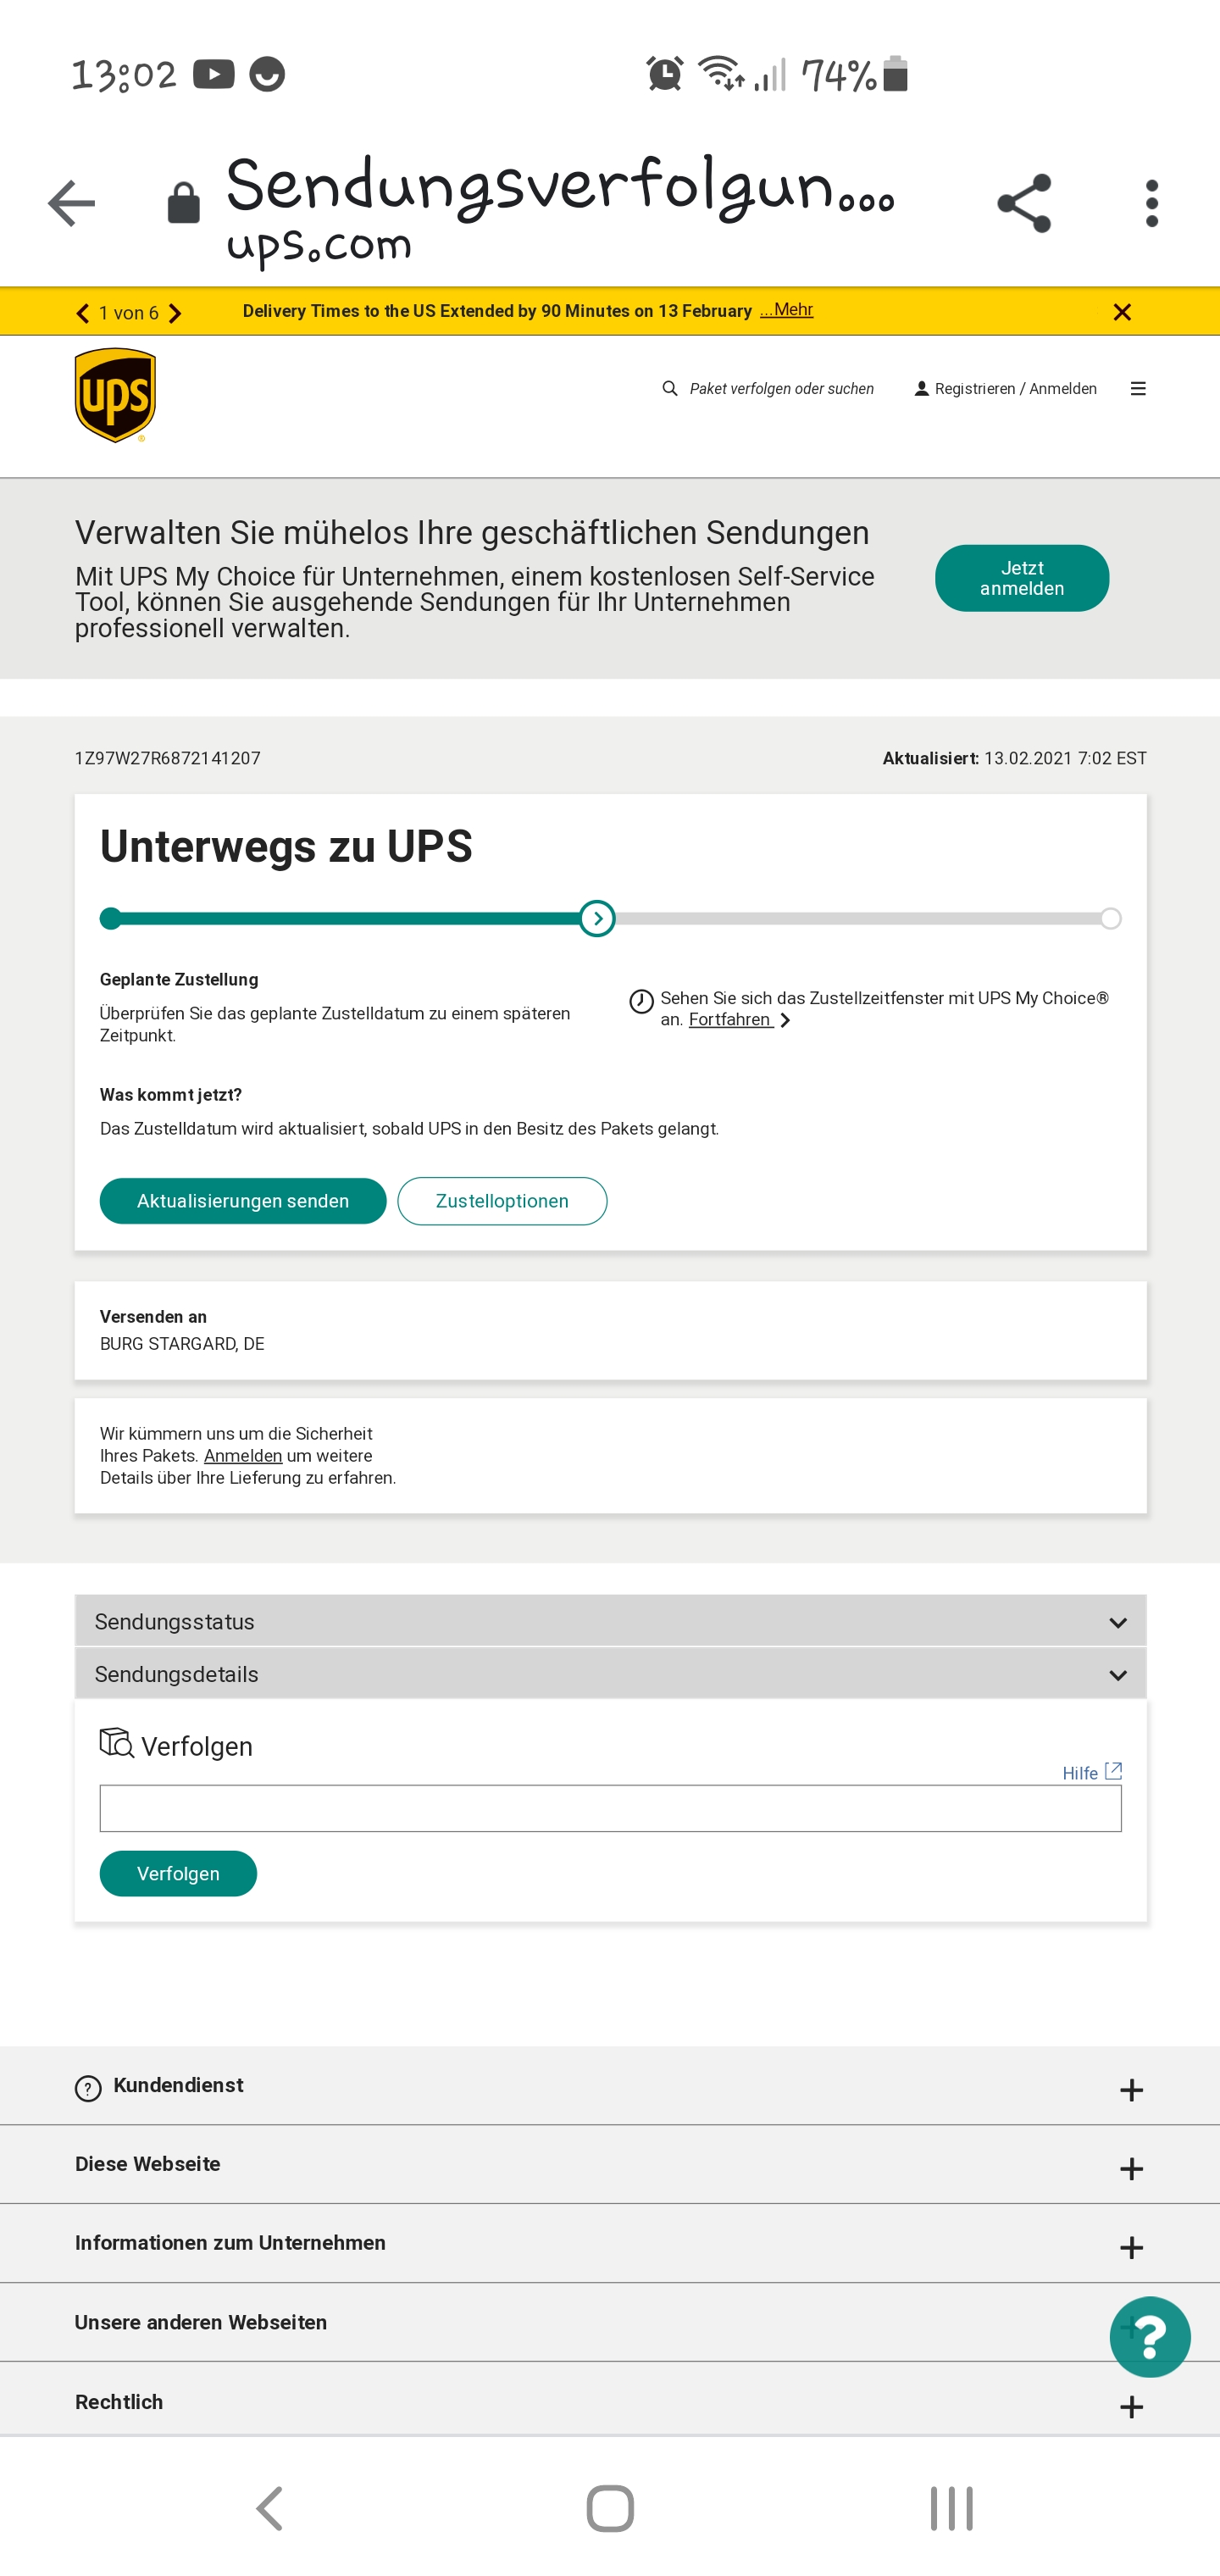Open the share icon in browser bar
Image resolution: width=1220 pixels, height=2576 pixels.
pyautogui.click(x=1024, y=203)
